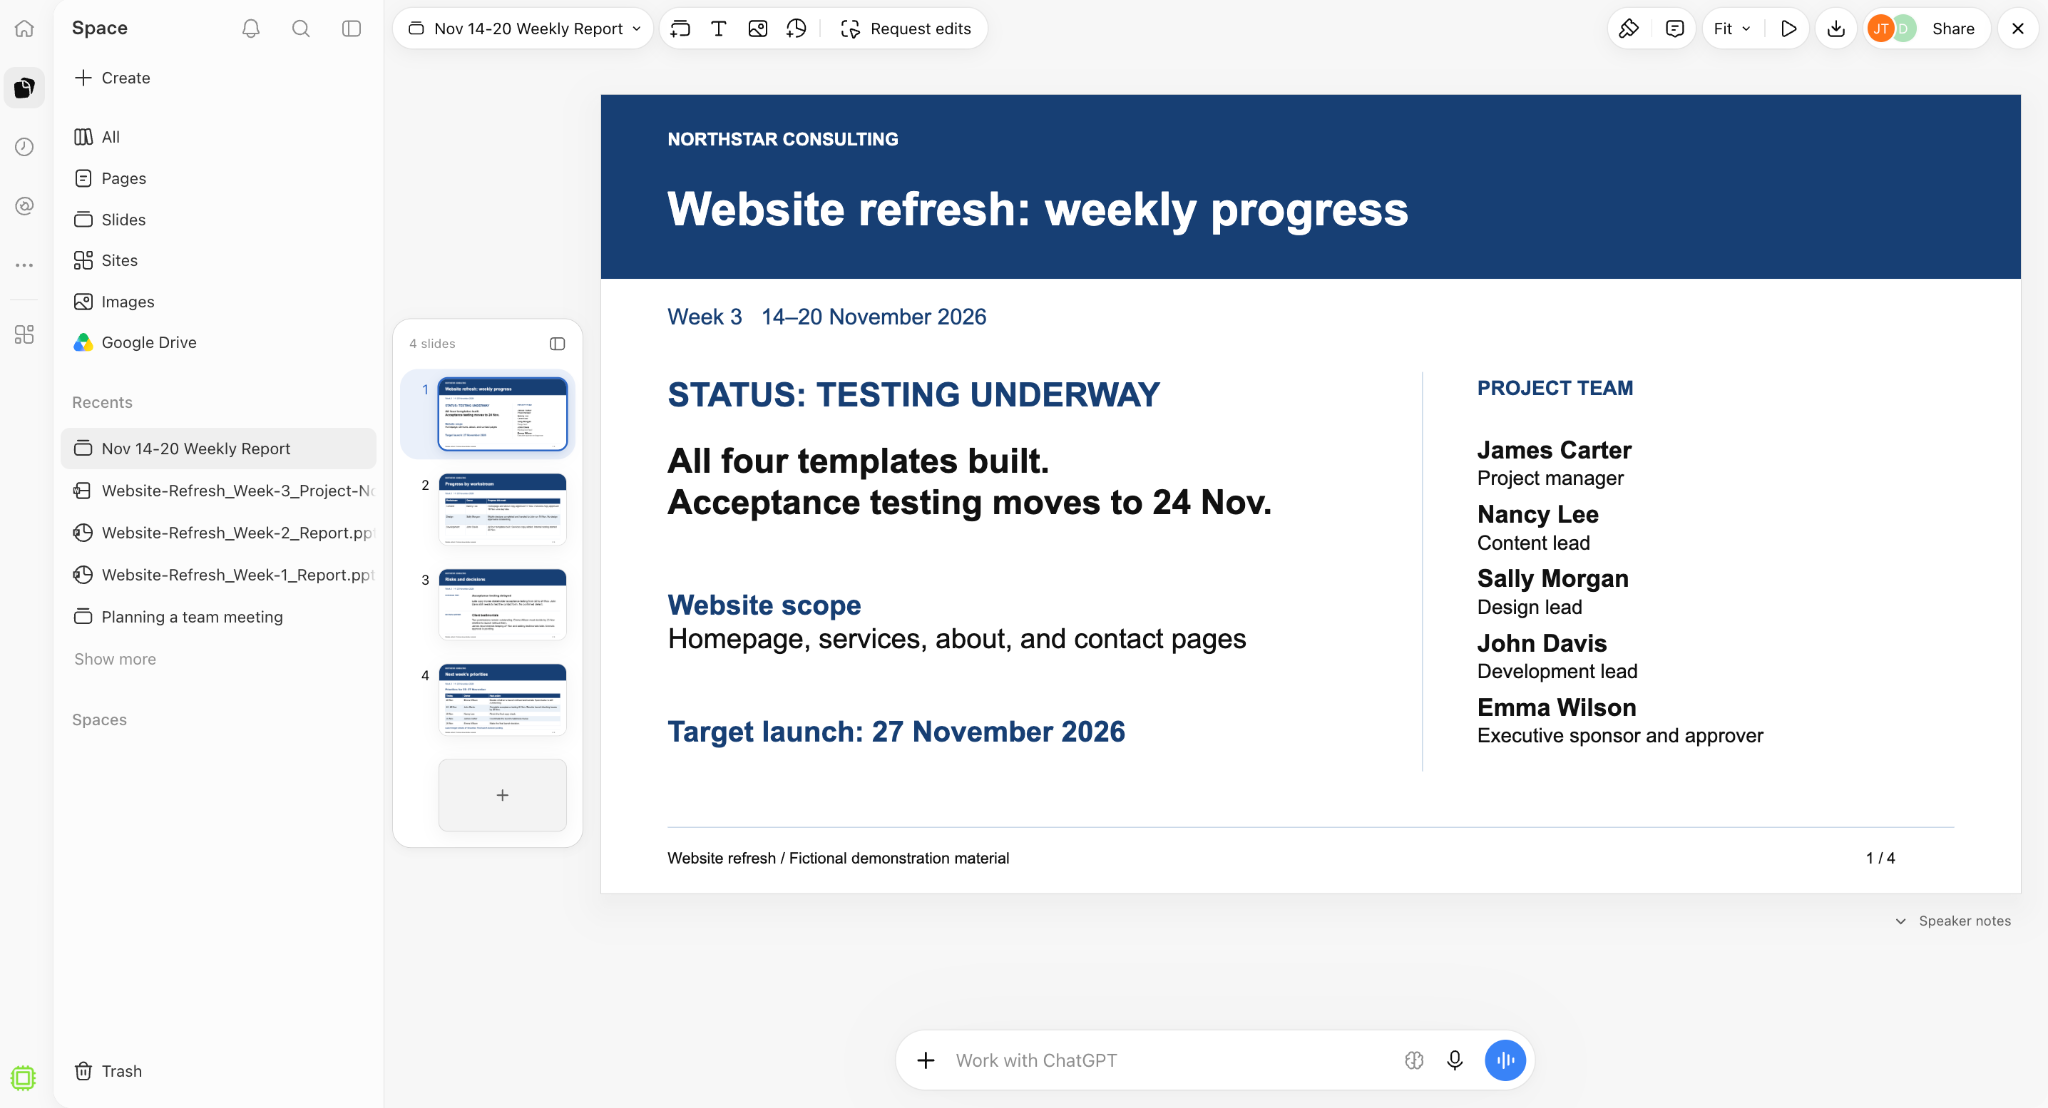Screen dimensions: 2048x1108
Task: Add a new slide with the plus tile
Action: click(502, 795)
